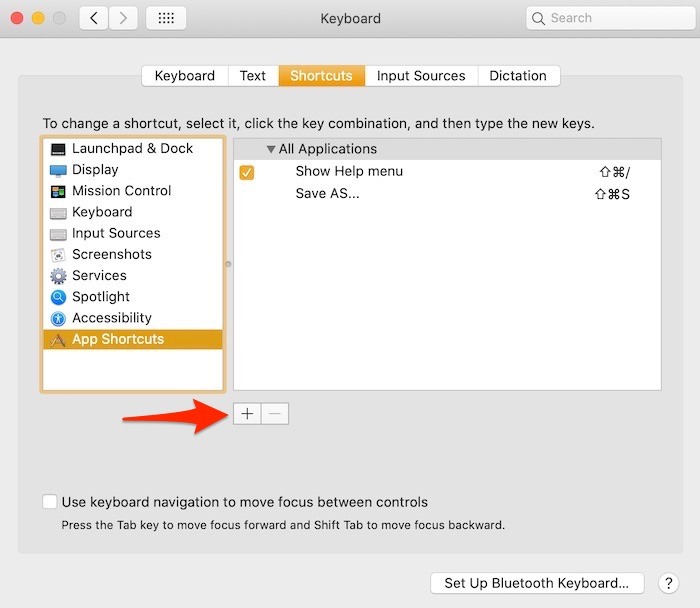Select the Shortcuts tab
Image resolution: width=700 pixels, height=608 pixels.
pos(321,76)
